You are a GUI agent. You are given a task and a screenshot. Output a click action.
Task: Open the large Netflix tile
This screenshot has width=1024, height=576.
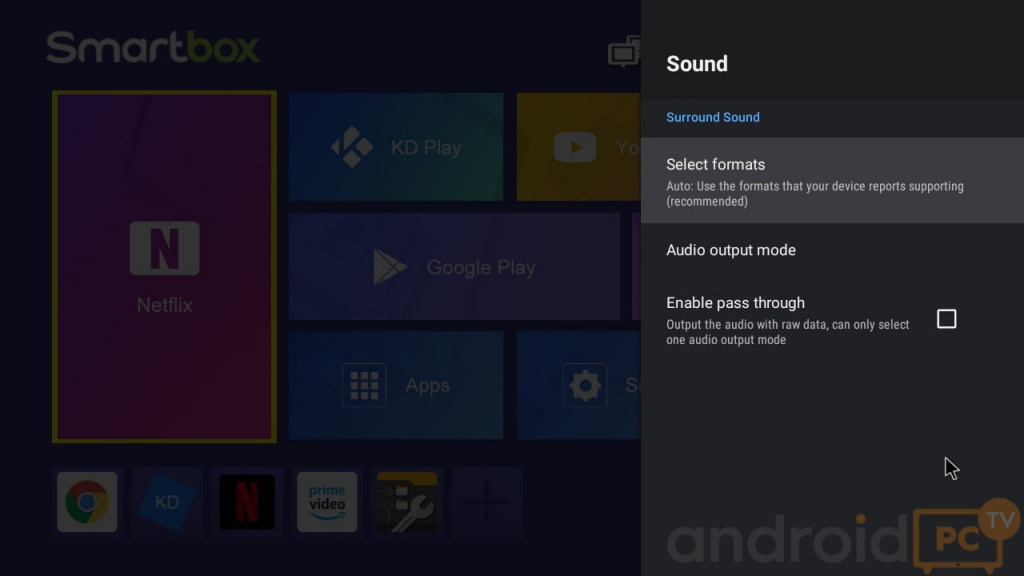(164, 267)
